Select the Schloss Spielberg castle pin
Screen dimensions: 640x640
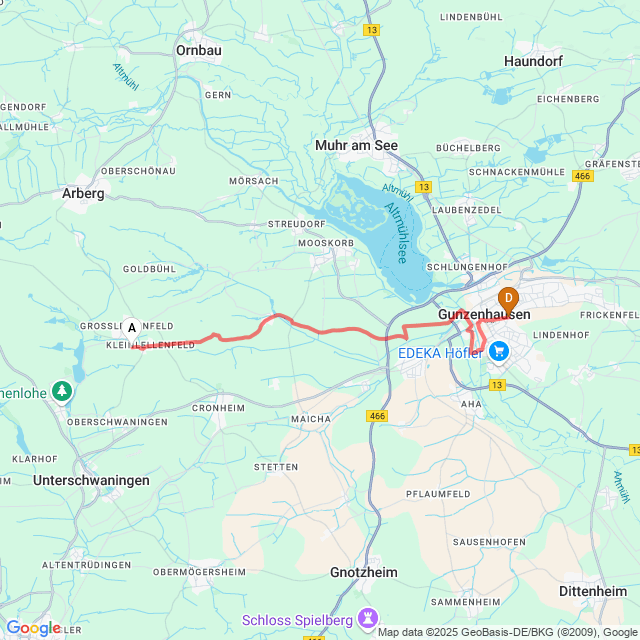click(x=368, y=620)
